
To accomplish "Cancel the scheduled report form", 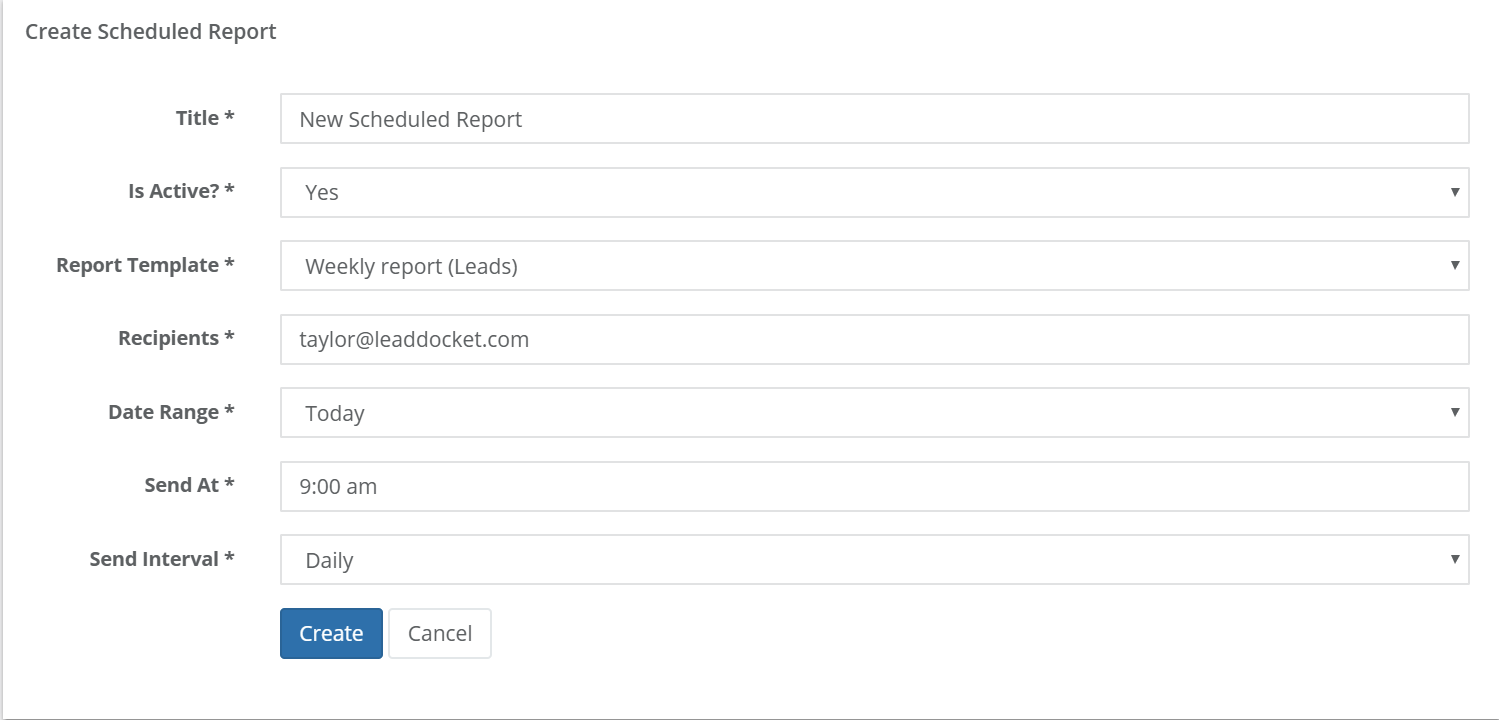I will 440,633.
